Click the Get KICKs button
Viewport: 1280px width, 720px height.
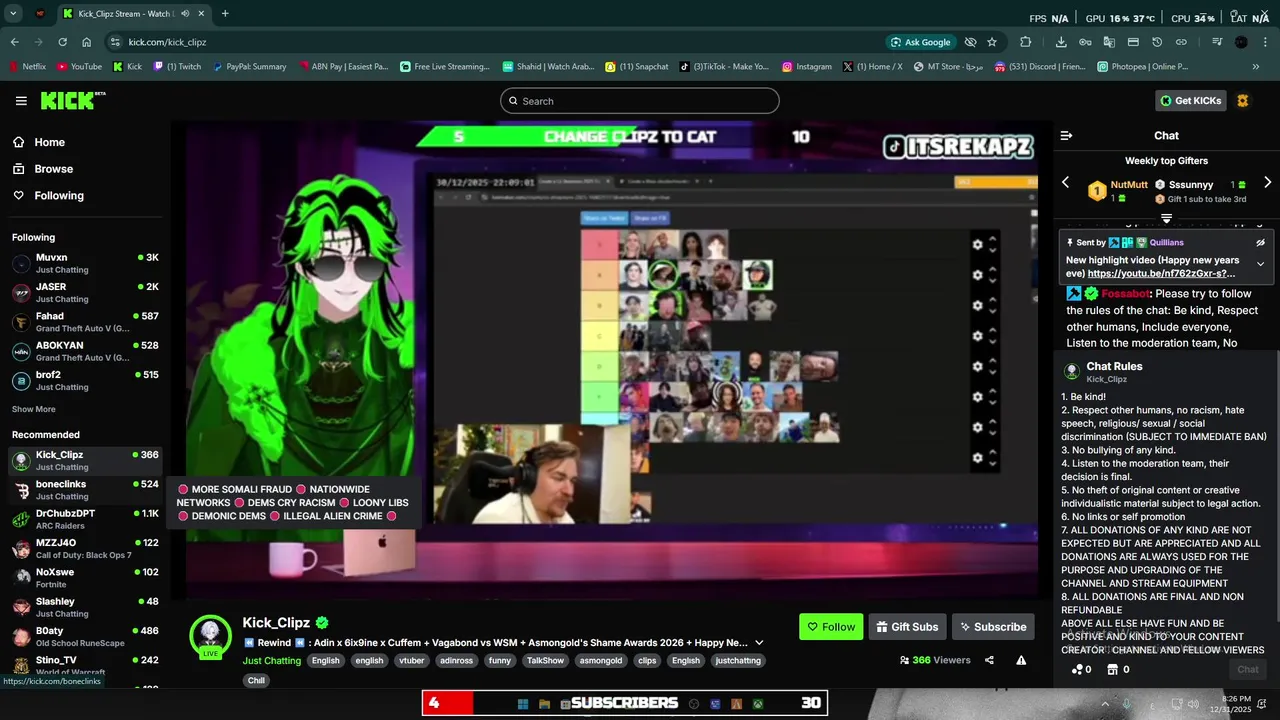pos(1191,101)
